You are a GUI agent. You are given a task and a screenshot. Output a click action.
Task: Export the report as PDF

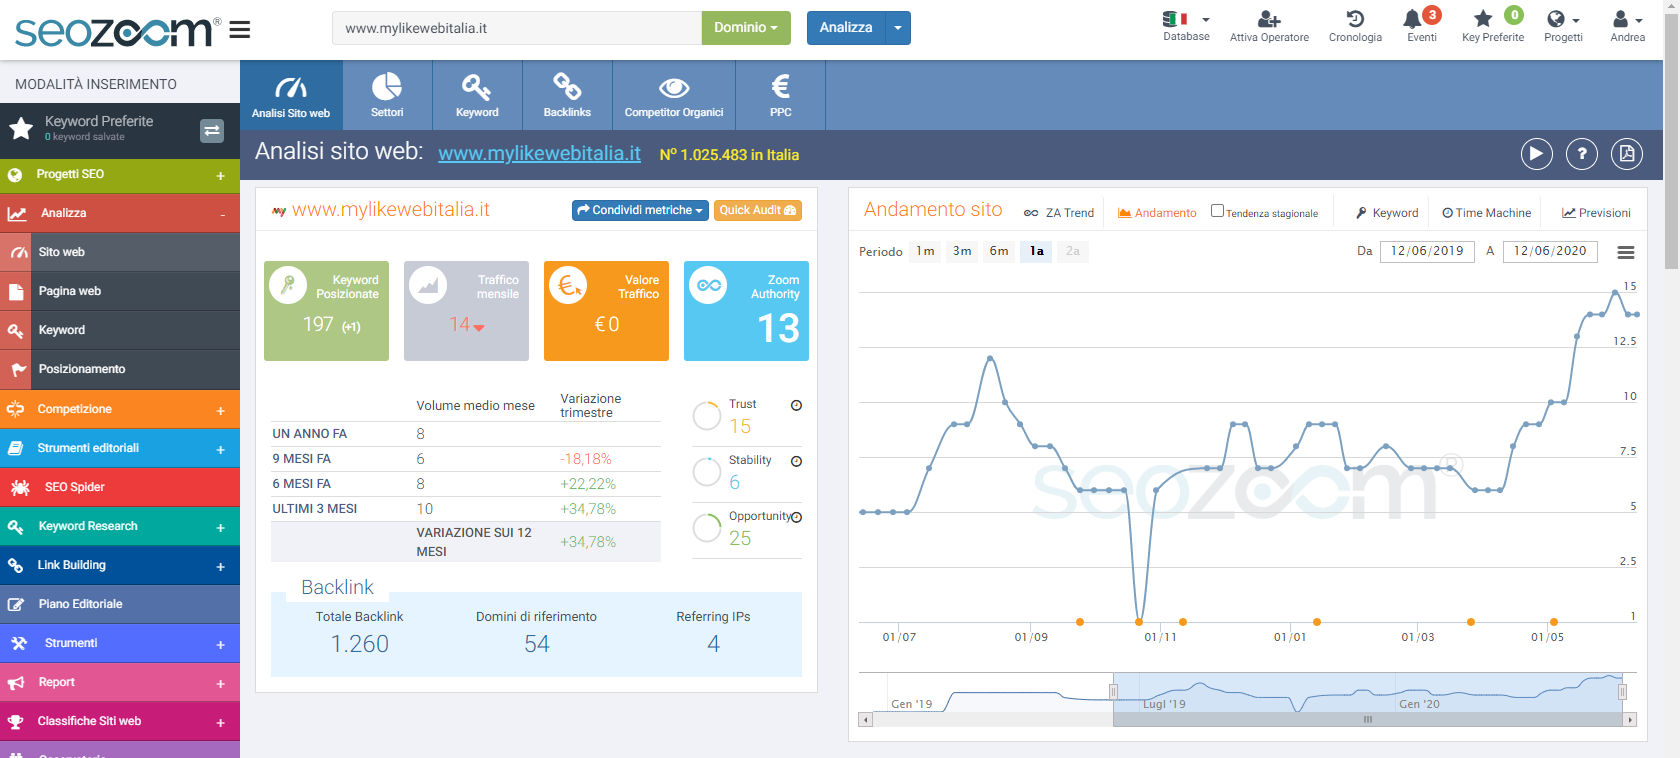[x=1627, y=154]
